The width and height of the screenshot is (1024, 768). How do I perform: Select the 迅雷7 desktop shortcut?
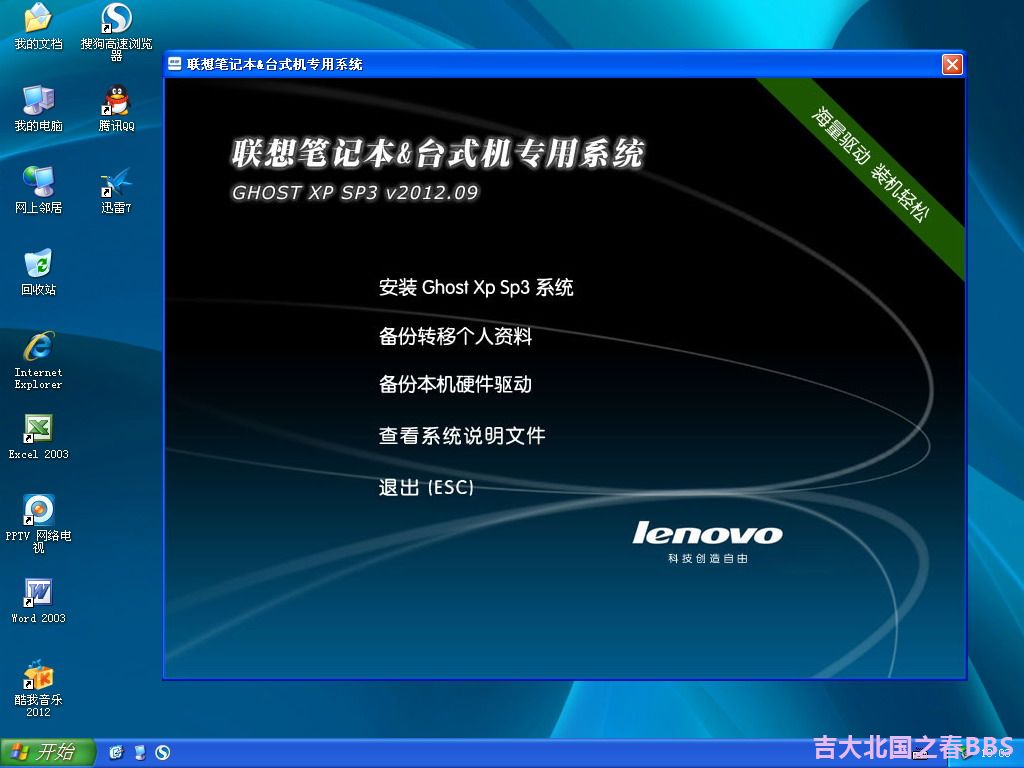(x=116, y=190)
